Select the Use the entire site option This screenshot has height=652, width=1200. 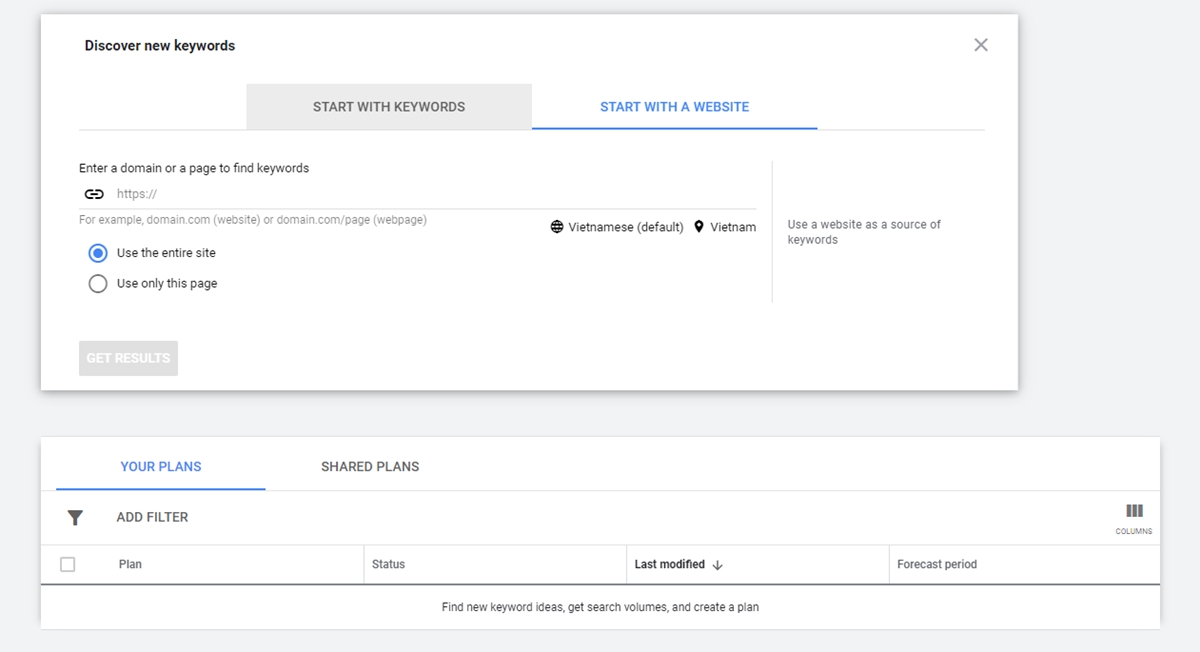pyautogui.click(x=98, y=253)
